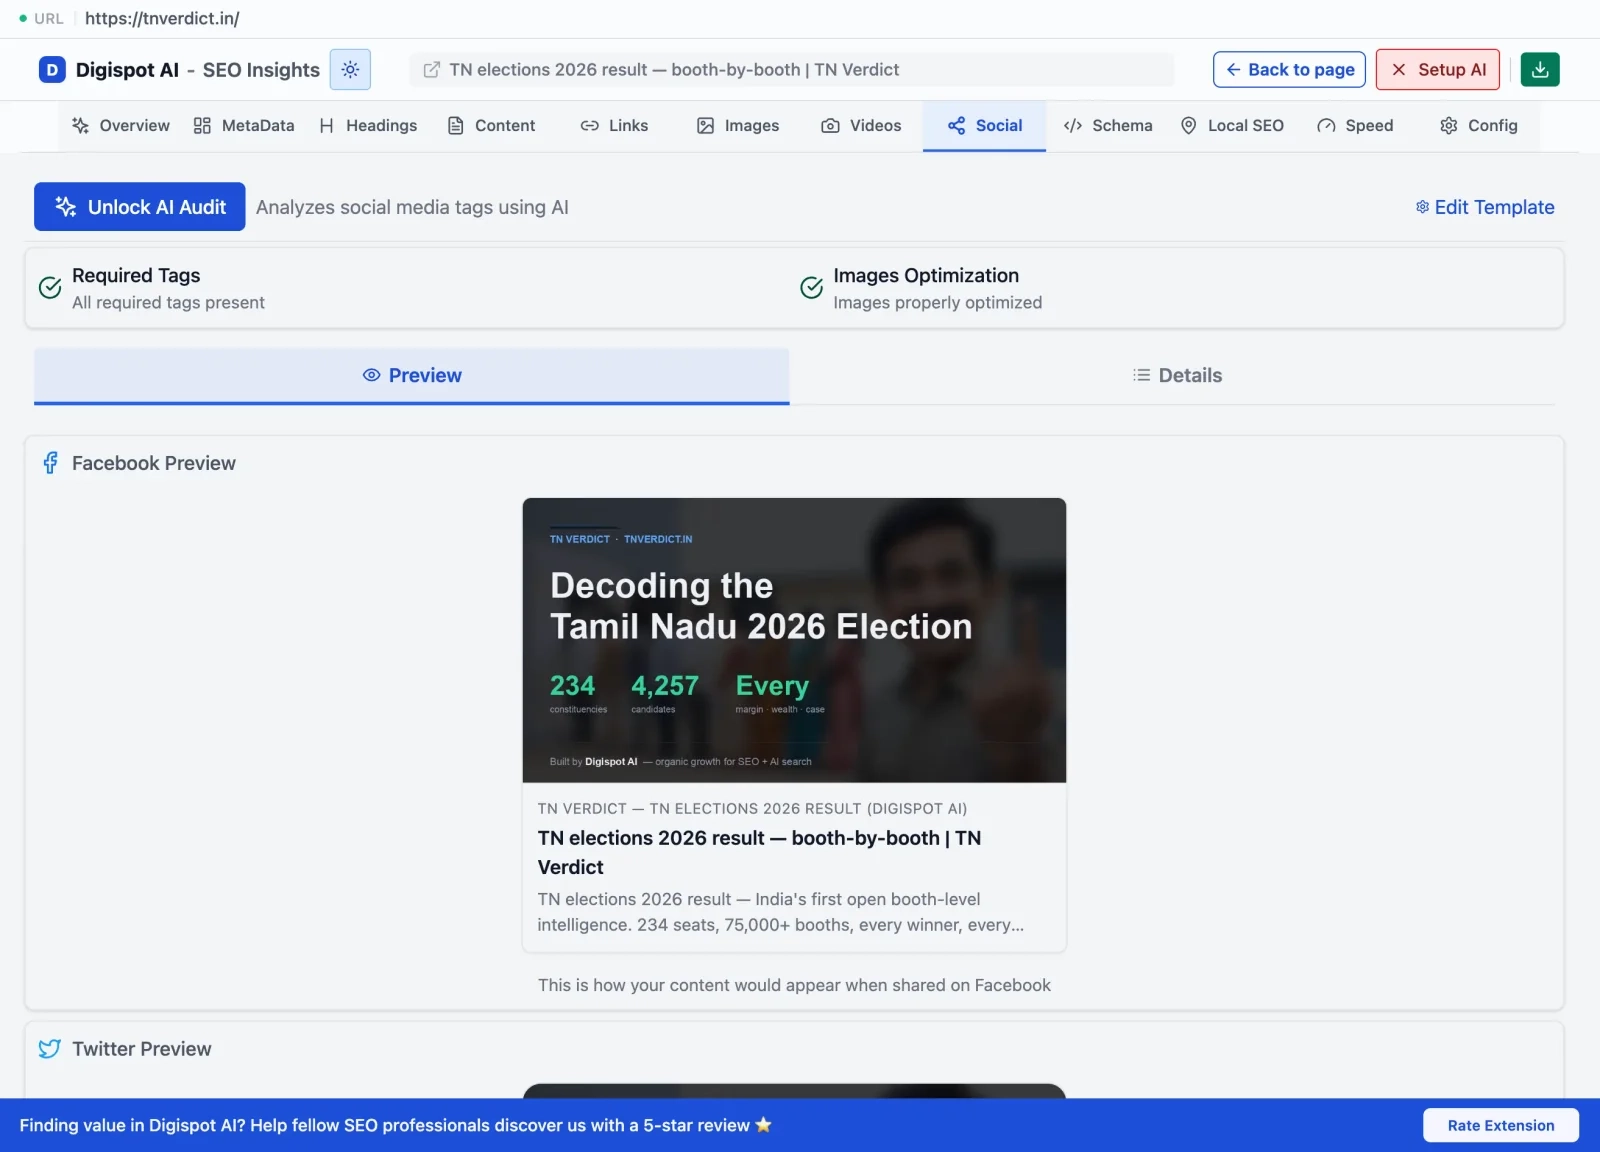Click the Facebook preview title text

[759, 853]
